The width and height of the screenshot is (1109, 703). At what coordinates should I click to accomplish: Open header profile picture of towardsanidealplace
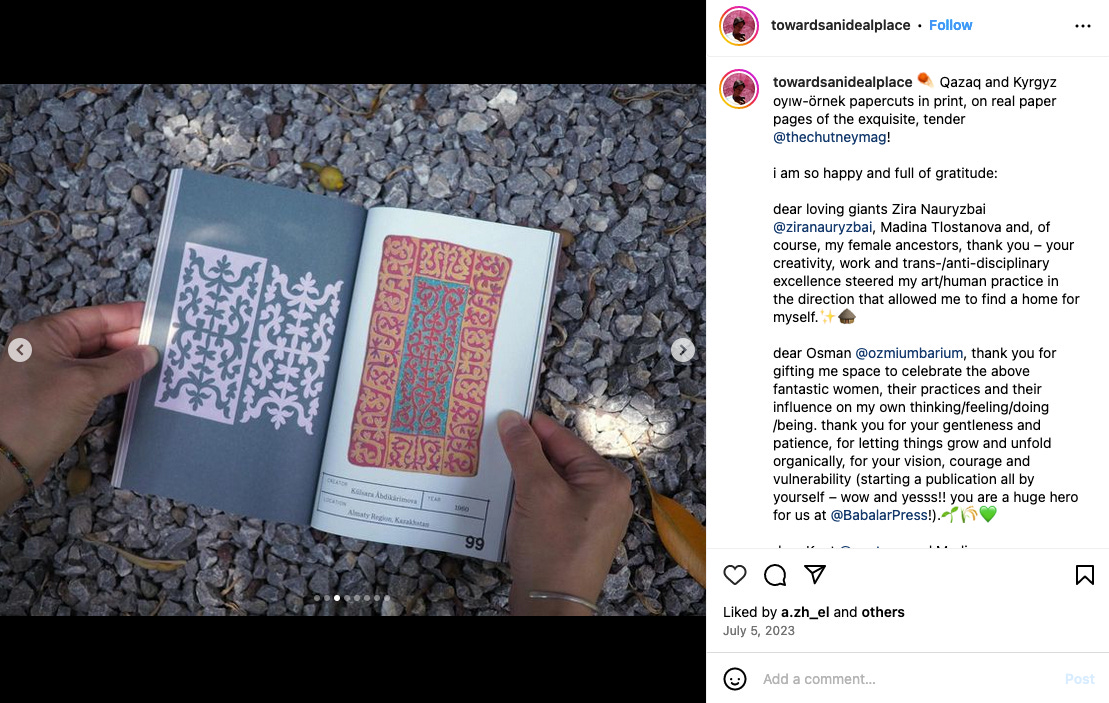[x=739, y=26]
